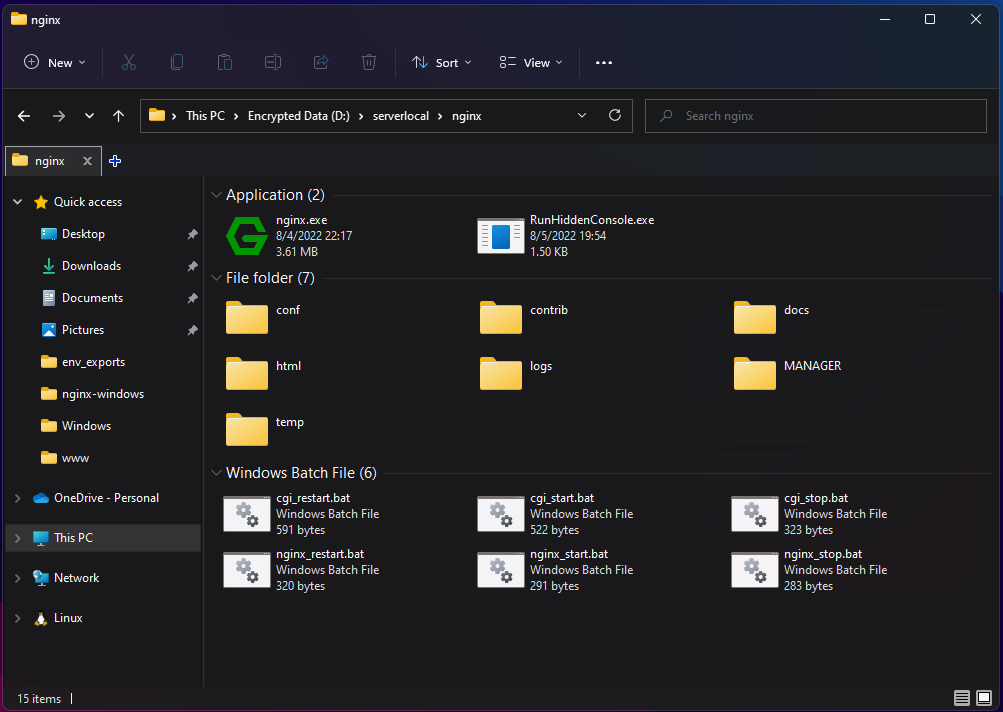
Task: Select the docs folder icon
Action: click(755, 317)
